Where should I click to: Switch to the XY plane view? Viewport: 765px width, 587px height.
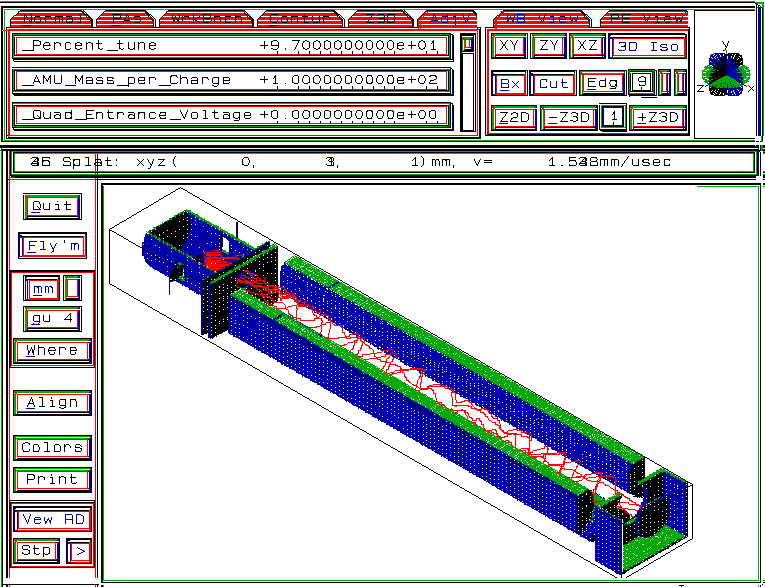(509, 46)
